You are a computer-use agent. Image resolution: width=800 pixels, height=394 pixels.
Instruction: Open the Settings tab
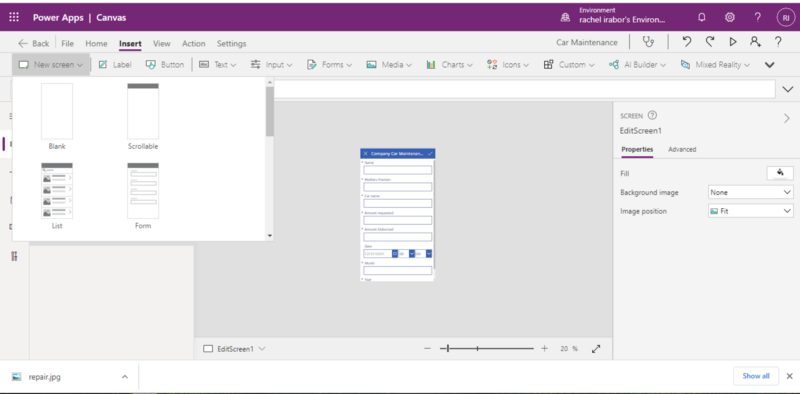[232, 43]
